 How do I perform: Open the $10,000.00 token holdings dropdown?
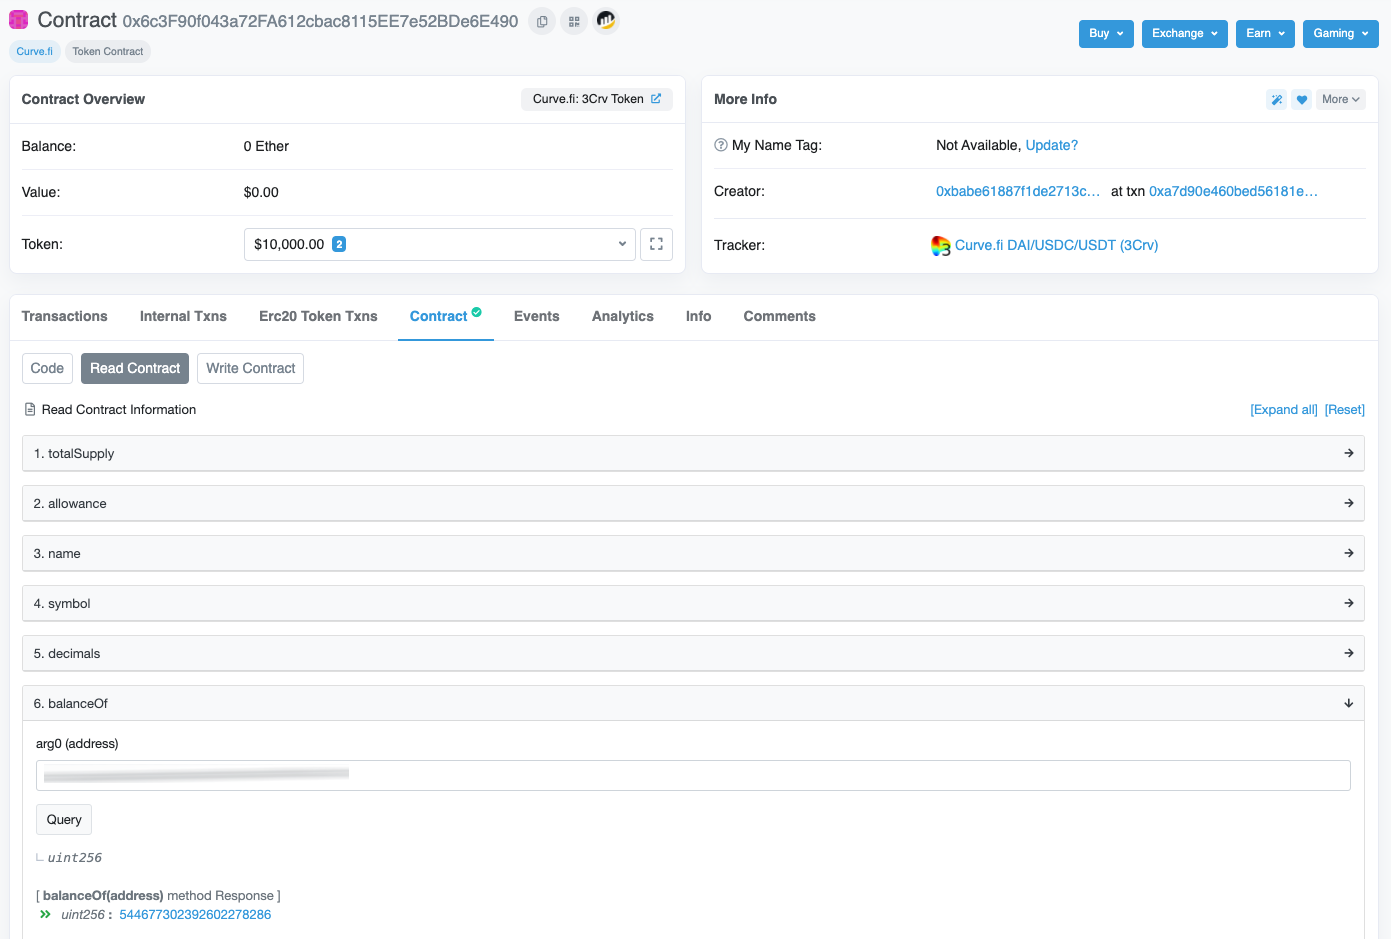point(440,244)
